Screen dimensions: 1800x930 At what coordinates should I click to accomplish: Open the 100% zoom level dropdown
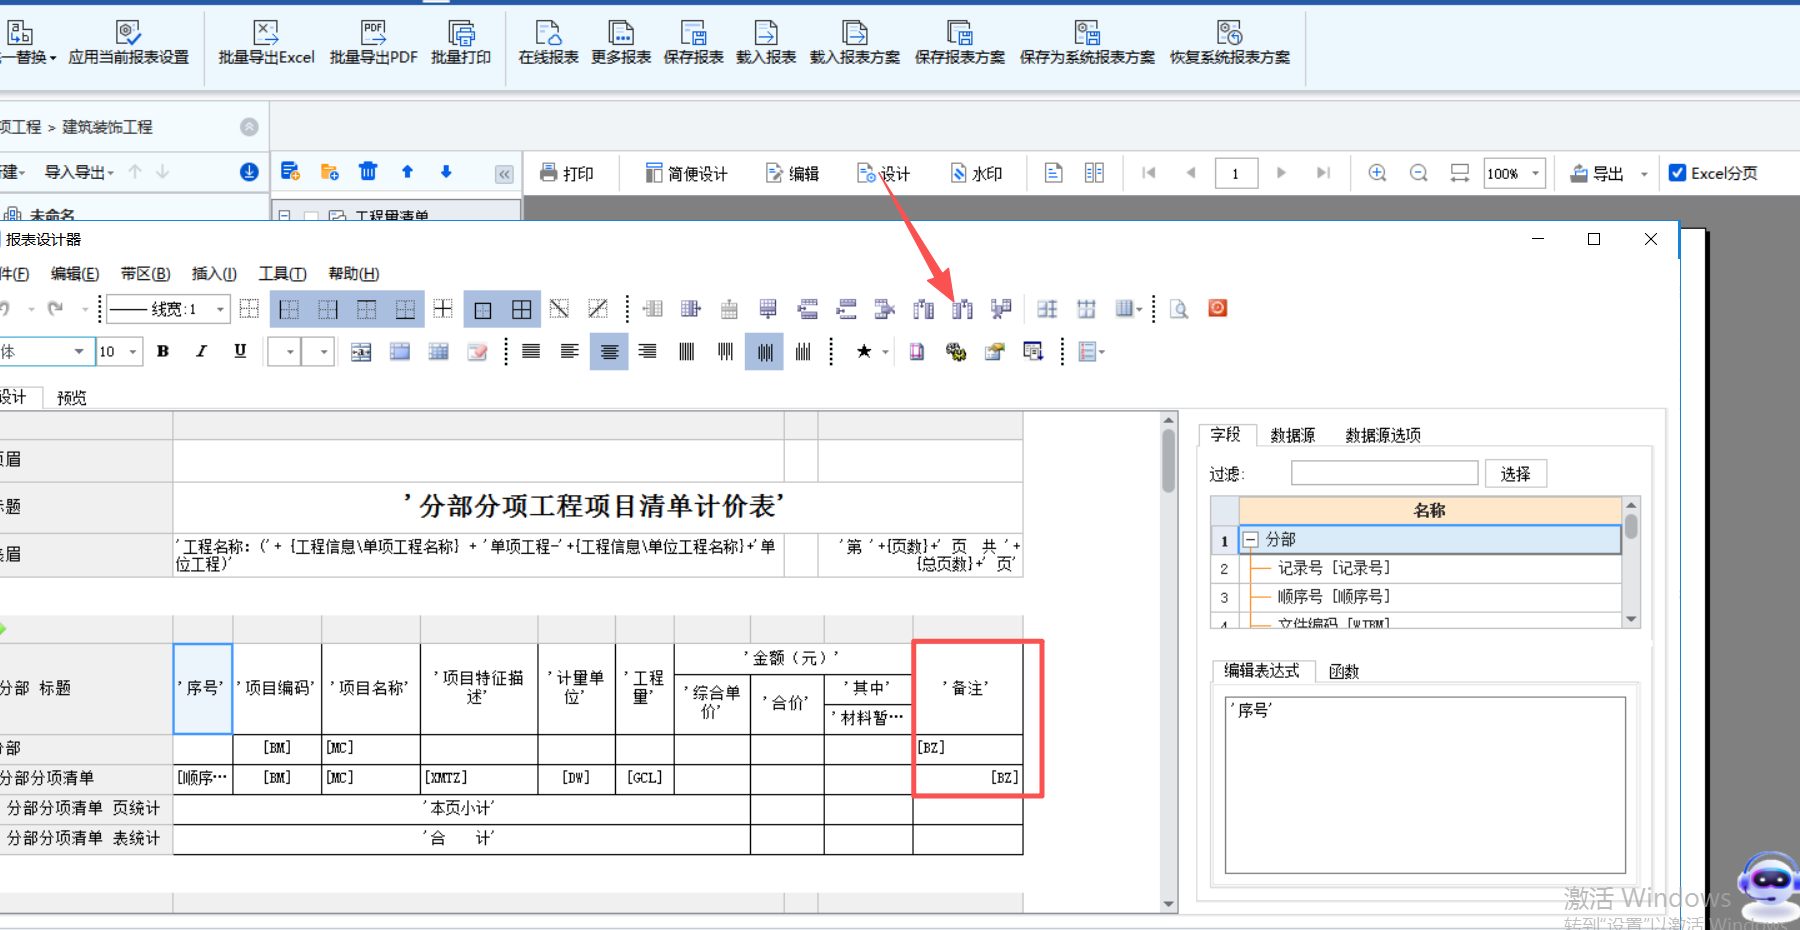tap(1536, 172)
